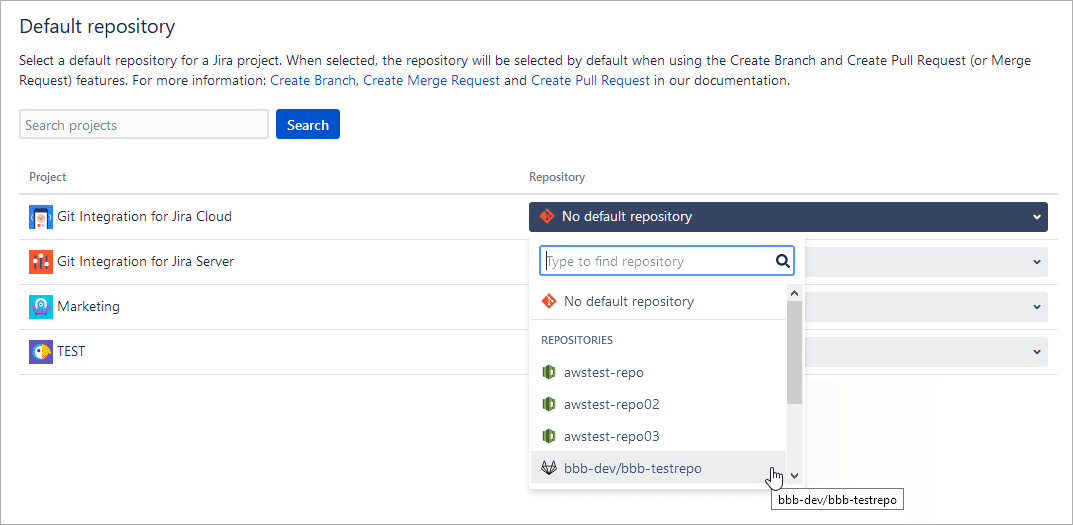
Task: Click the magnifier icon in repository search
Action: click(783, 261)
